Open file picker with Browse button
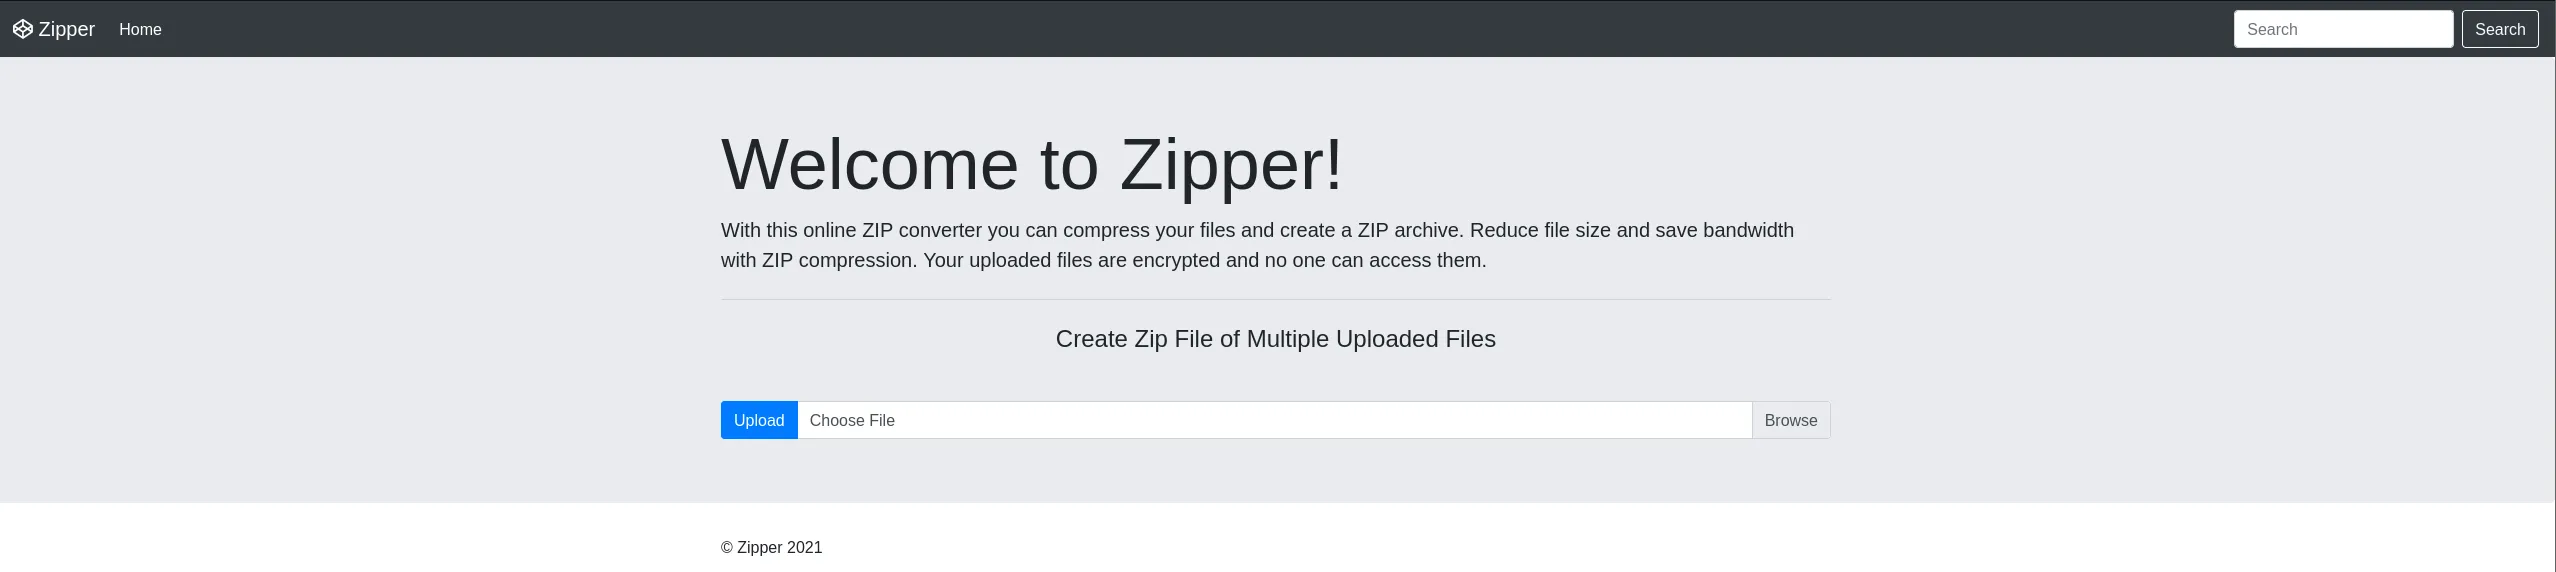 click(1791, 420)
